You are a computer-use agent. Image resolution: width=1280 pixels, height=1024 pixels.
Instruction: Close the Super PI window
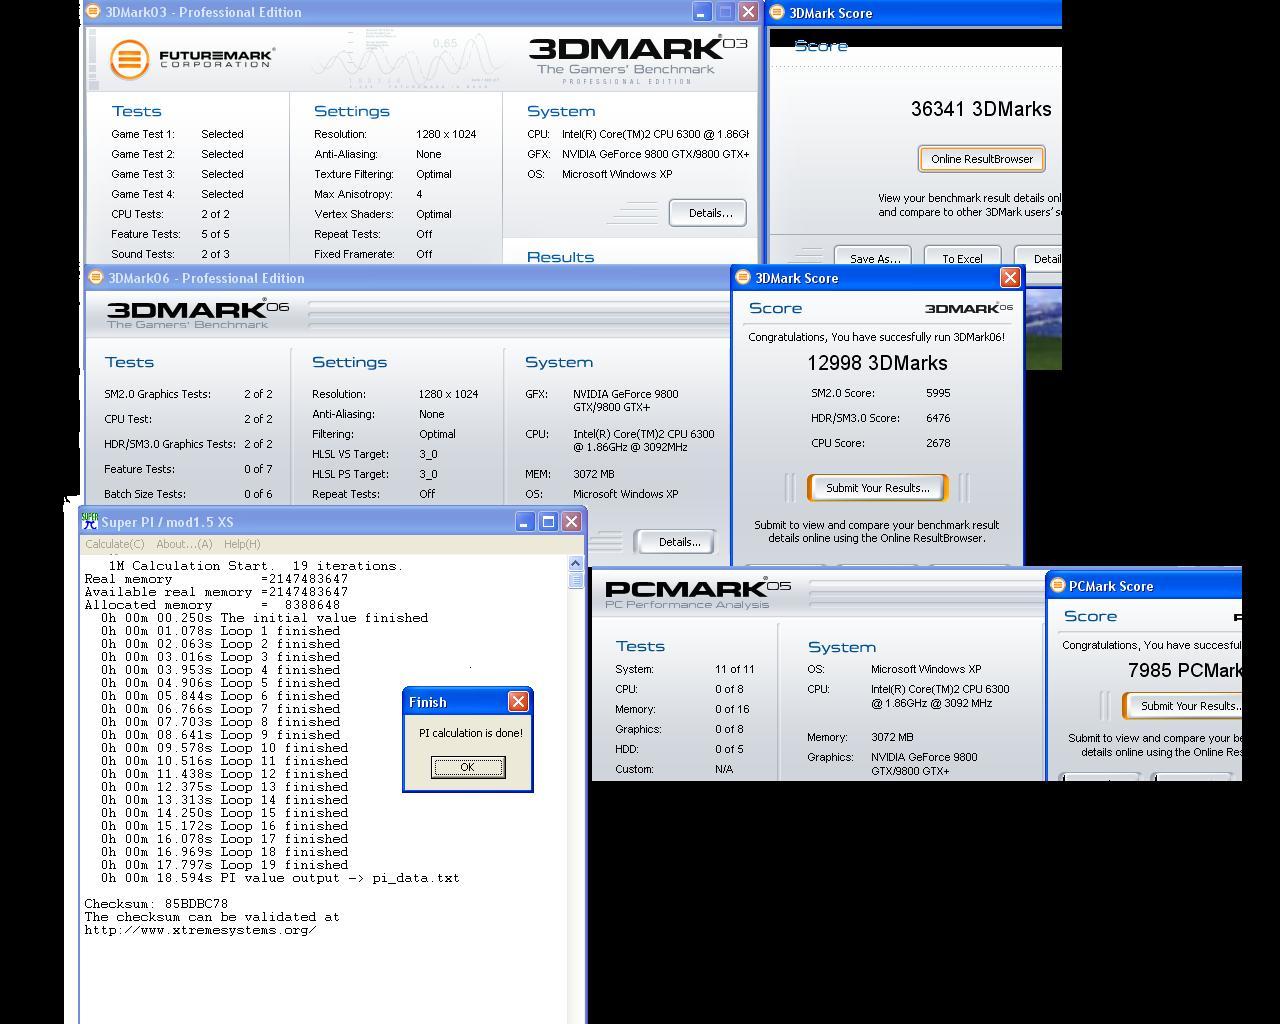tap(571, 522)
